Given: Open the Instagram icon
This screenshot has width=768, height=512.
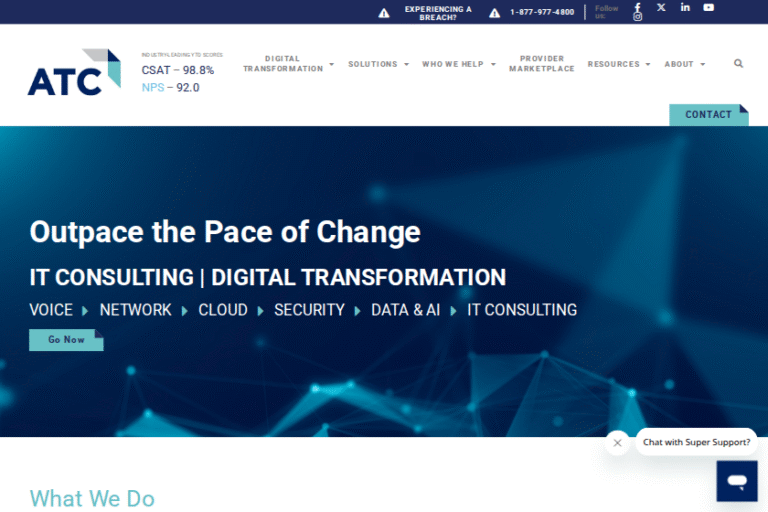Looking at the screenshot, I should [637, 17].
